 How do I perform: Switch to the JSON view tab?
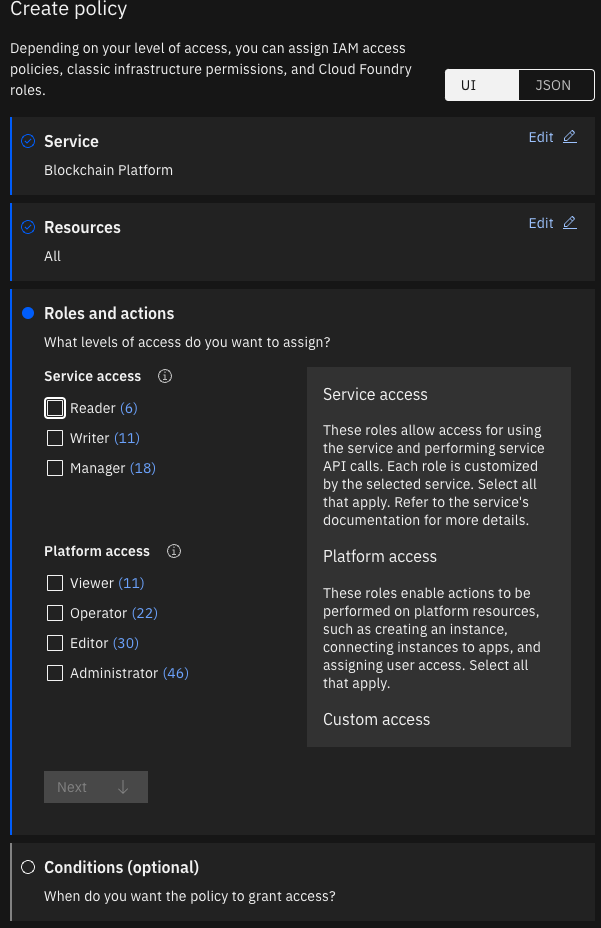coord(553,85)
